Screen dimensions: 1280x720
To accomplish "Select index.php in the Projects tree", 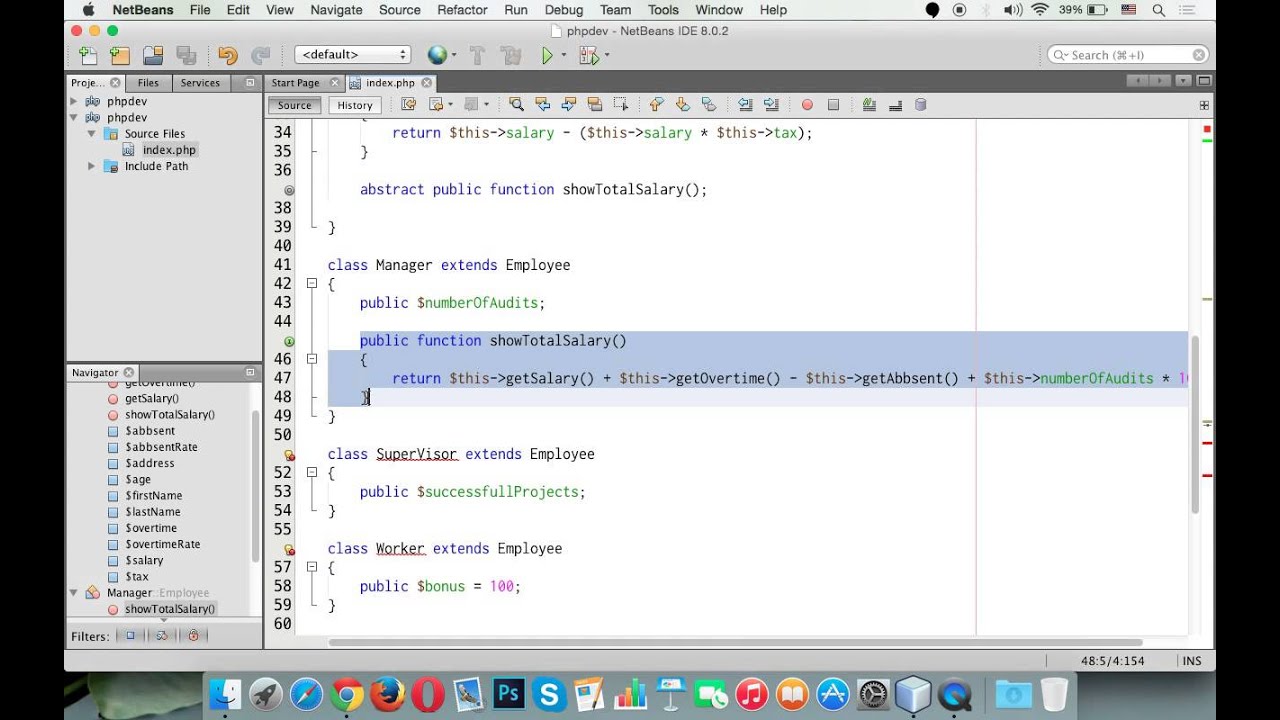I will [x=169, y=150].
